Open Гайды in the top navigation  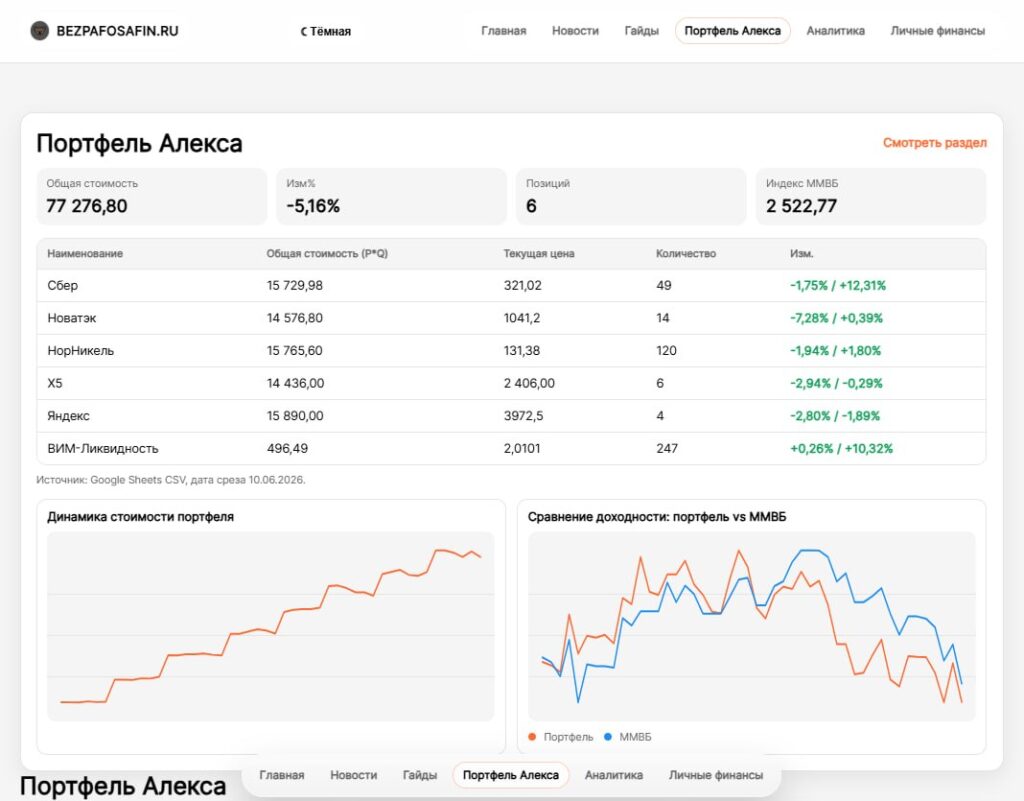point(641,31)
